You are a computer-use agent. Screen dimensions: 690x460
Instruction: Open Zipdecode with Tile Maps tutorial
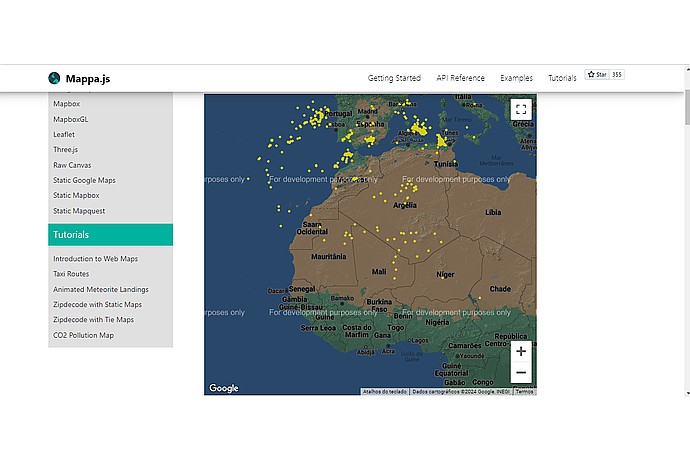pos(93,320)
